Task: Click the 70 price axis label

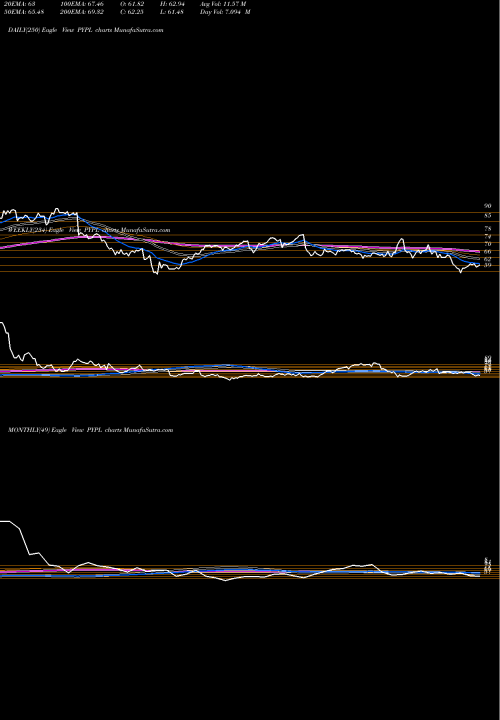Action: [488, 244]
